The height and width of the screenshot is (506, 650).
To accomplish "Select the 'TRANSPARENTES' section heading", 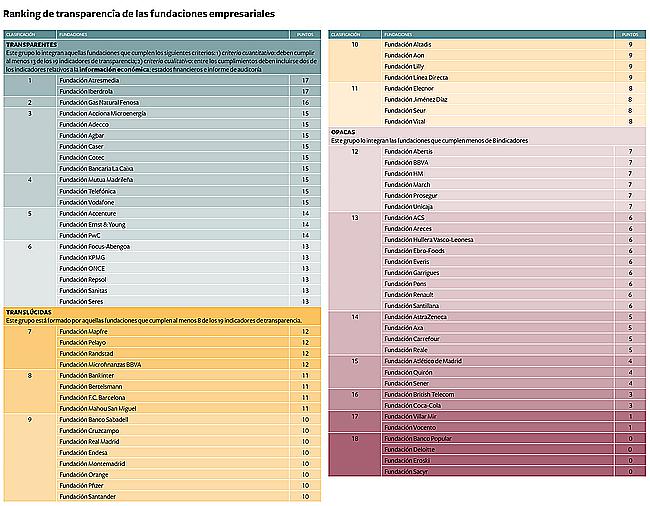I will [32, 44].
